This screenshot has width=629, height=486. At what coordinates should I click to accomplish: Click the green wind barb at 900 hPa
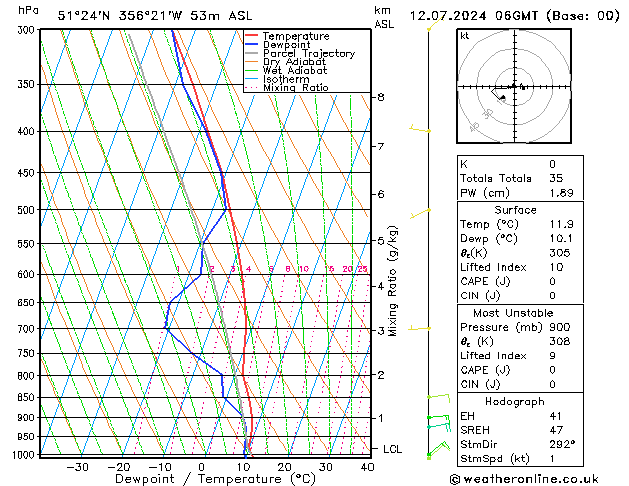coord(439,418)
